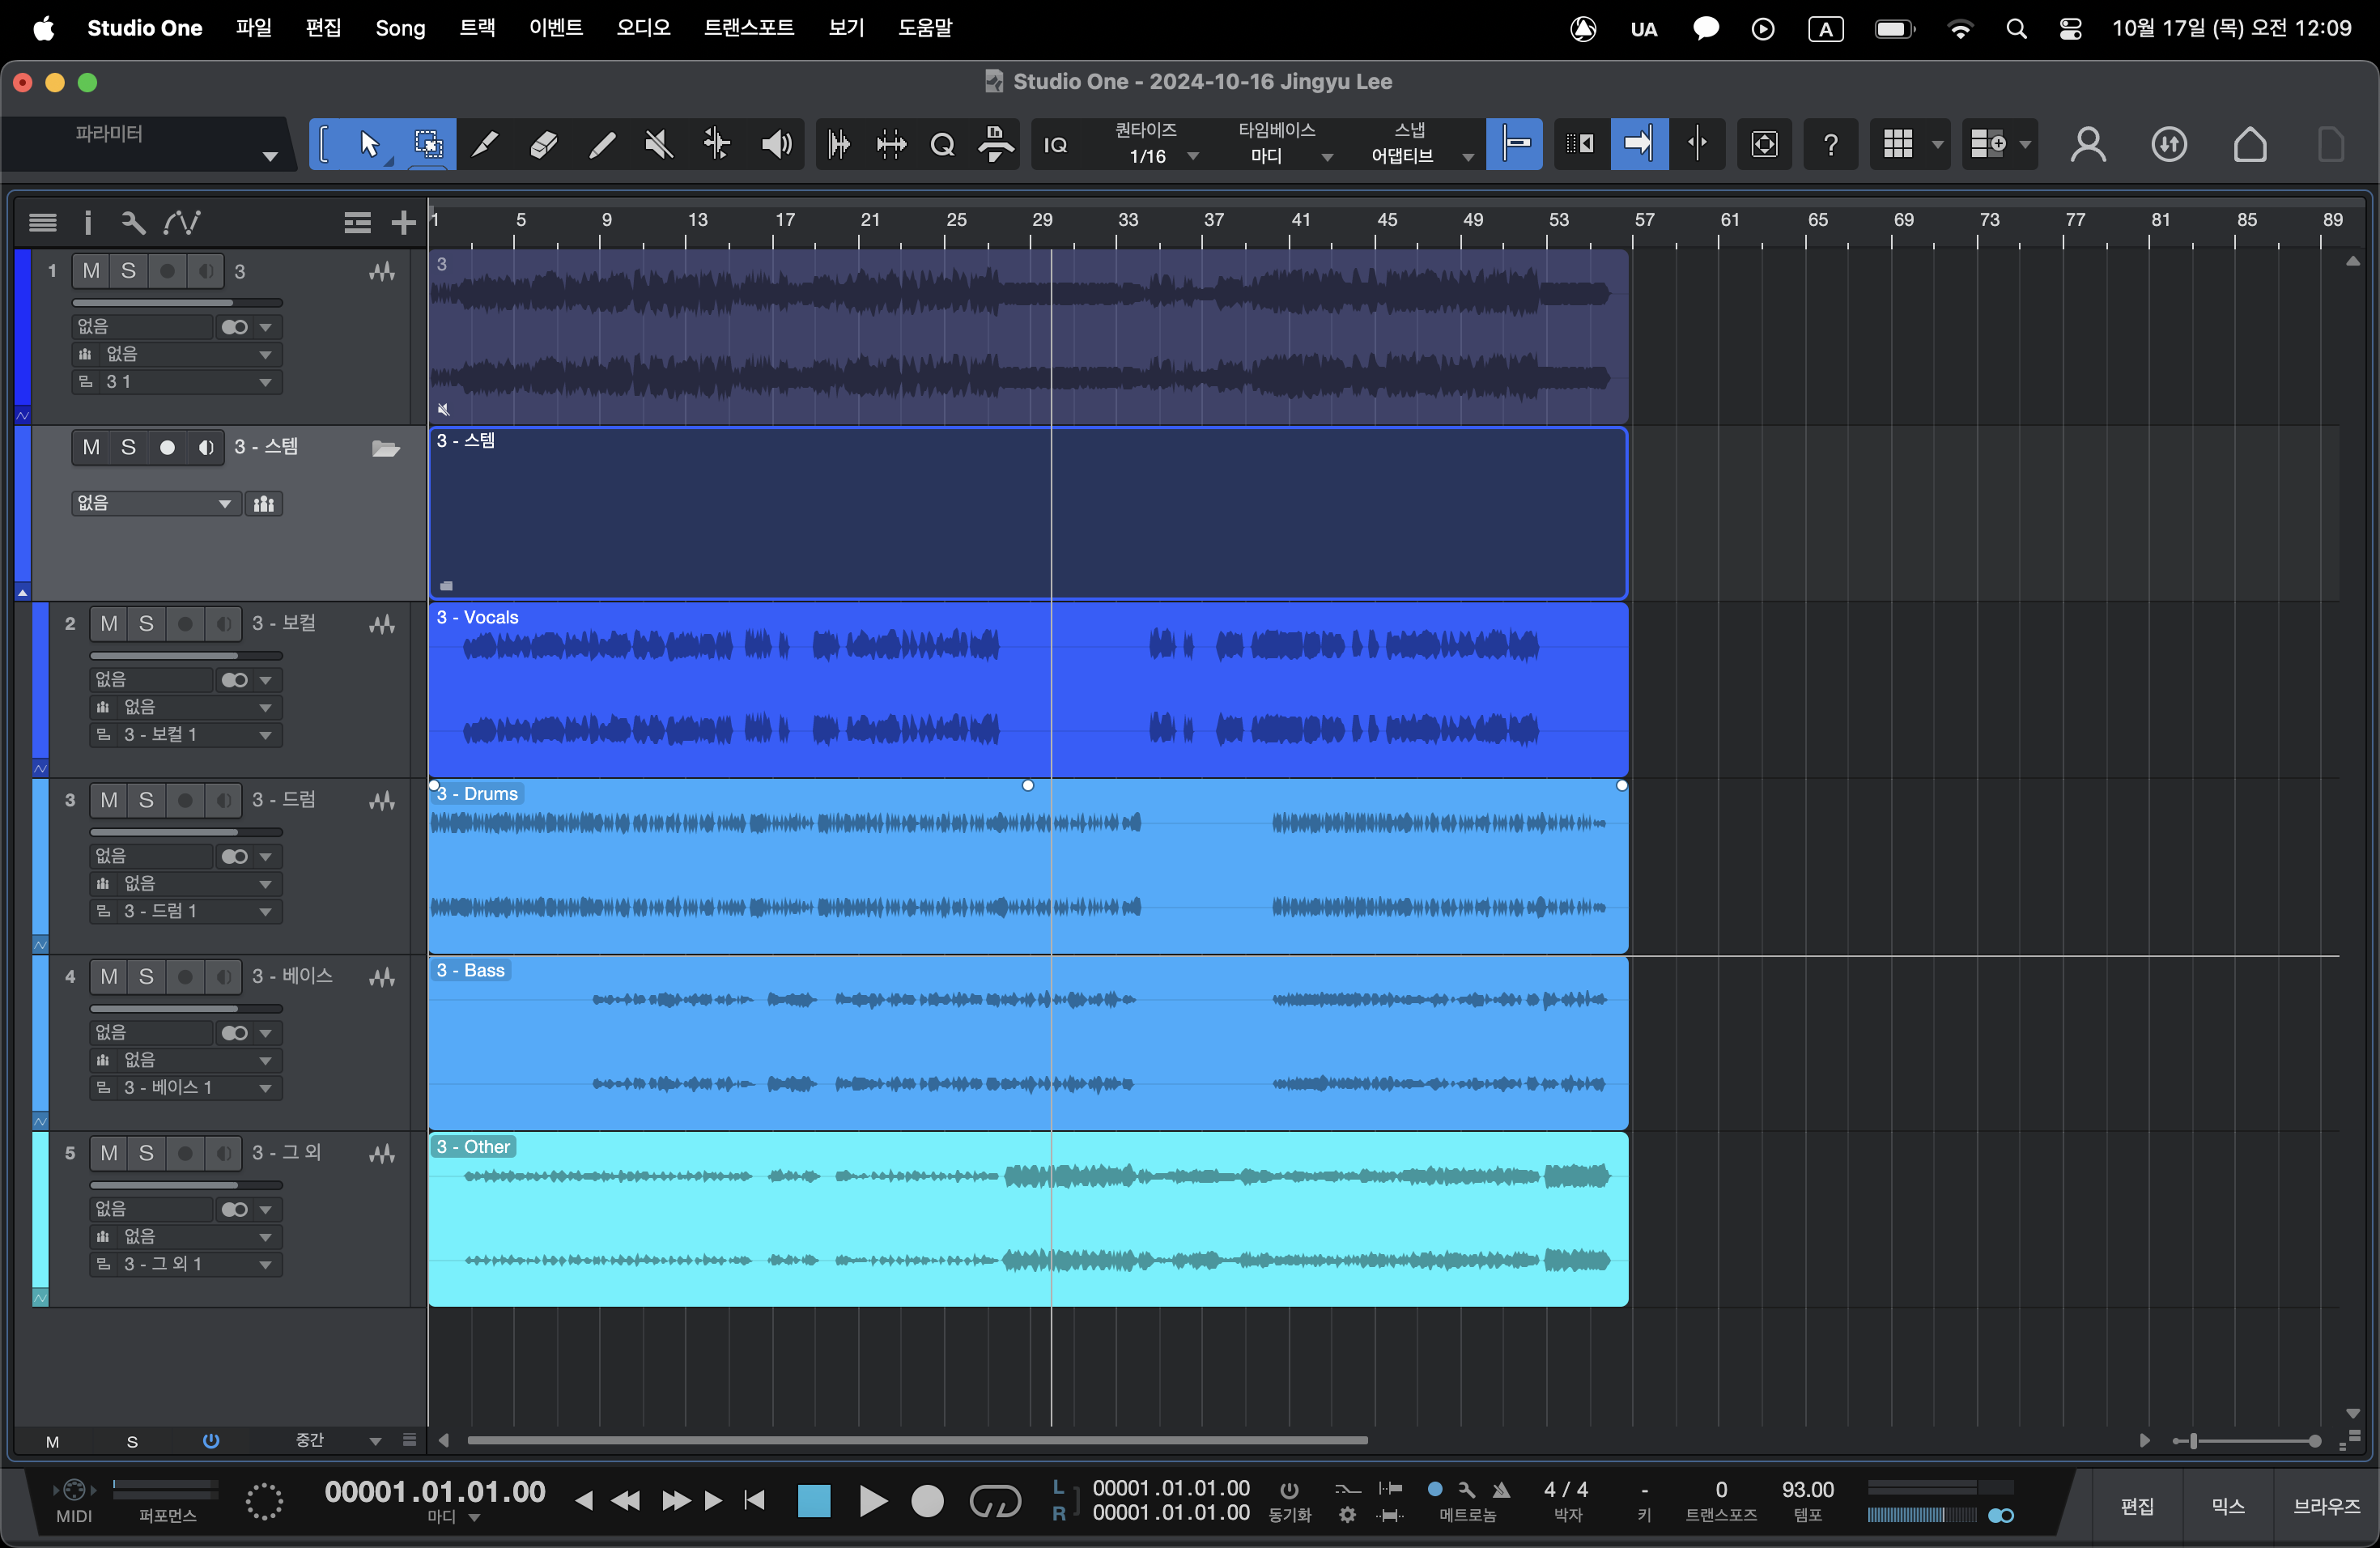Viewport: 2380px width, 1548px height.
Task: Toggle the Loop button in transport
Action: tap(995, 1501)
